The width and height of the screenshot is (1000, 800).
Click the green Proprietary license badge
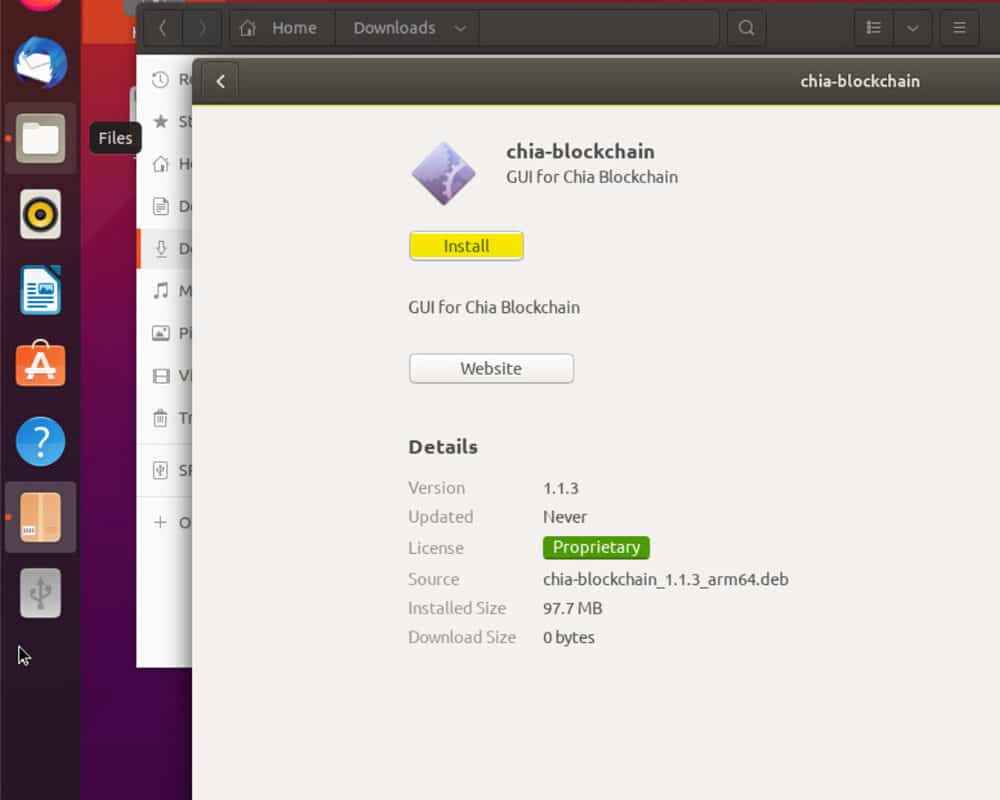[x=596, y=547]
